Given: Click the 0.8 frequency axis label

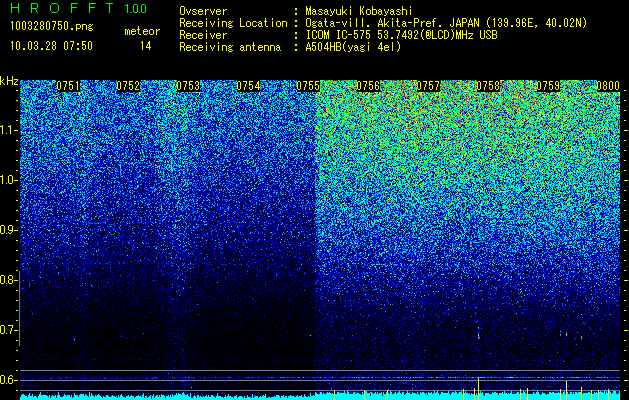Looking at the screenshot, I should (8, 280).
